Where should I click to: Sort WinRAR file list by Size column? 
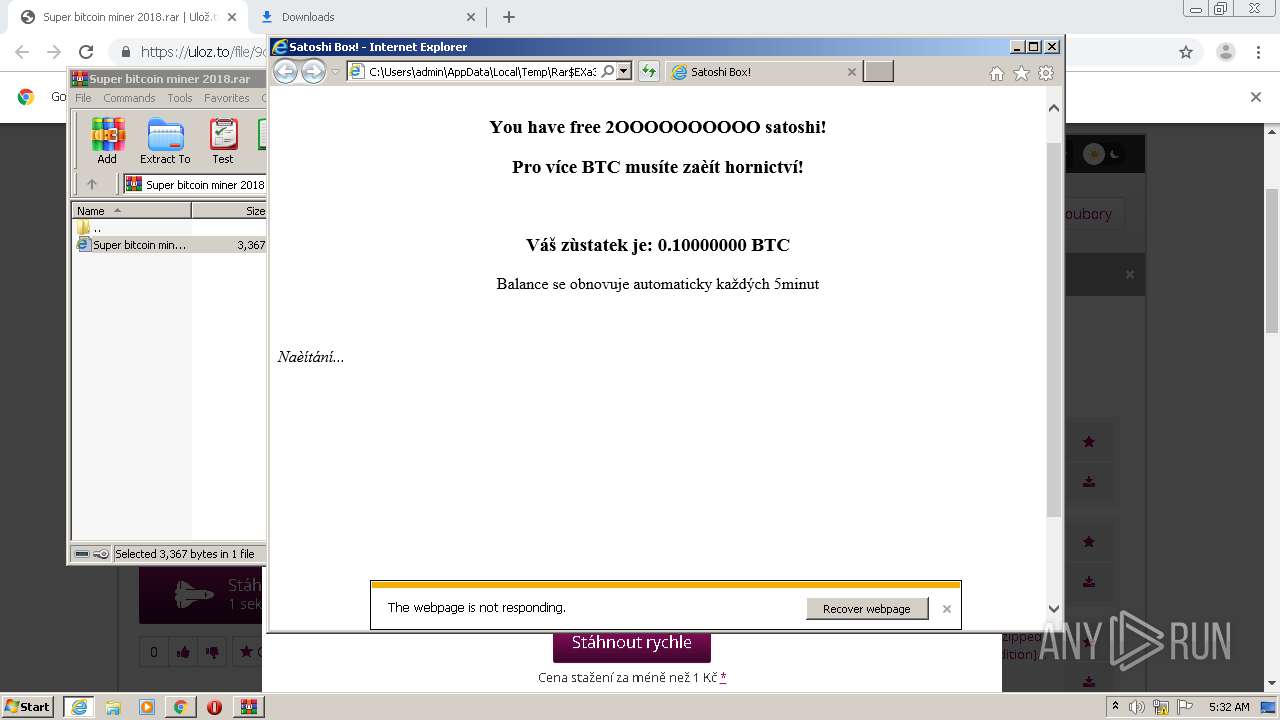click(230, 210)
